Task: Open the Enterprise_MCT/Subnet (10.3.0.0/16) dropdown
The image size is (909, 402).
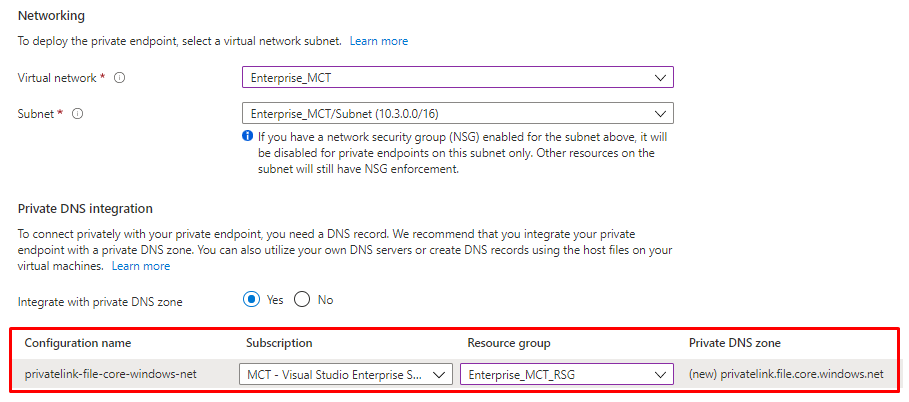Action: pos(450,114)
